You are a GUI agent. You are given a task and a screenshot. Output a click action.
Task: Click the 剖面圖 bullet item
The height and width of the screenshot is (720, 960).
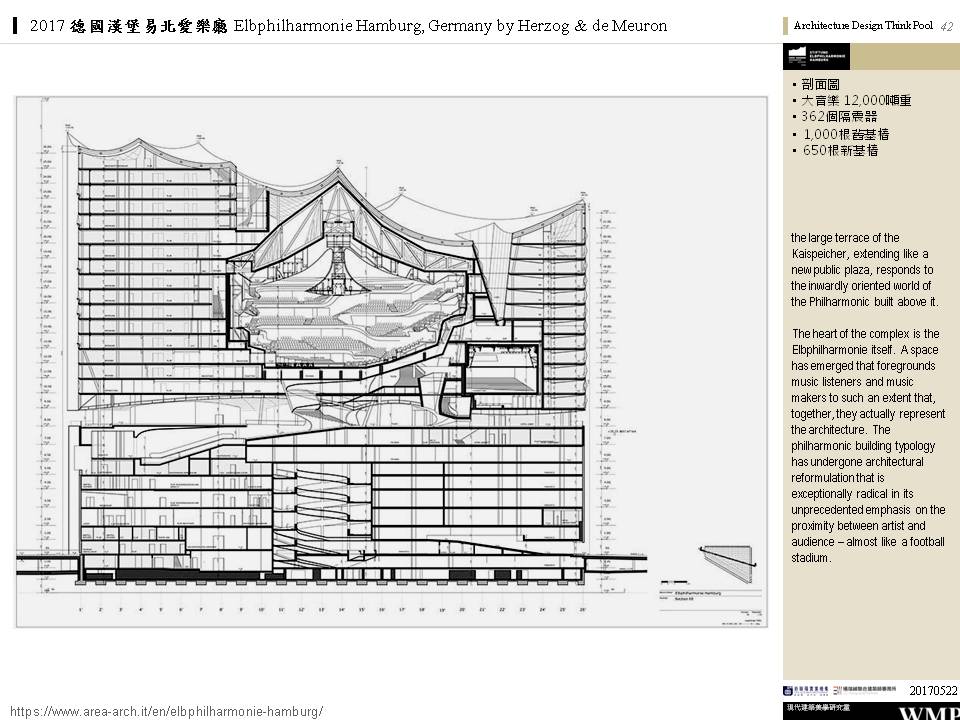tap(814, 84)
